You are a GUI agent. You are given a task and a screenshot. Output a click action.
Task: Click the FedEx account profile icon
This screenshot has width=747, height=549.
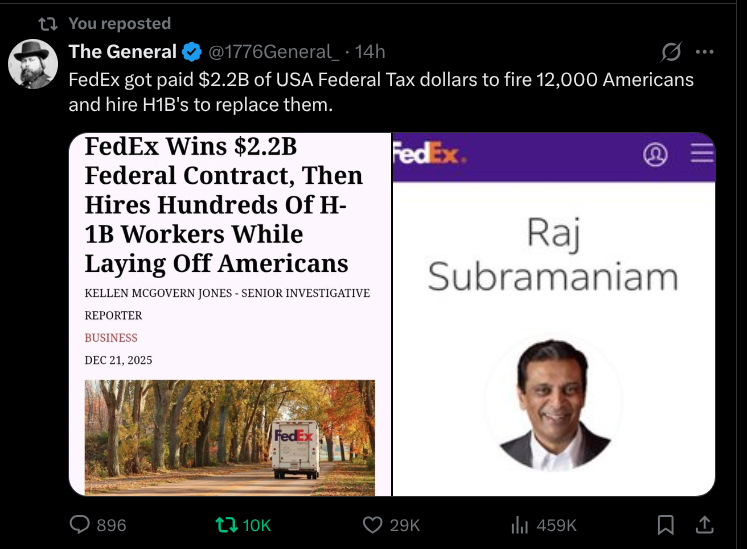tap(656, 154)
